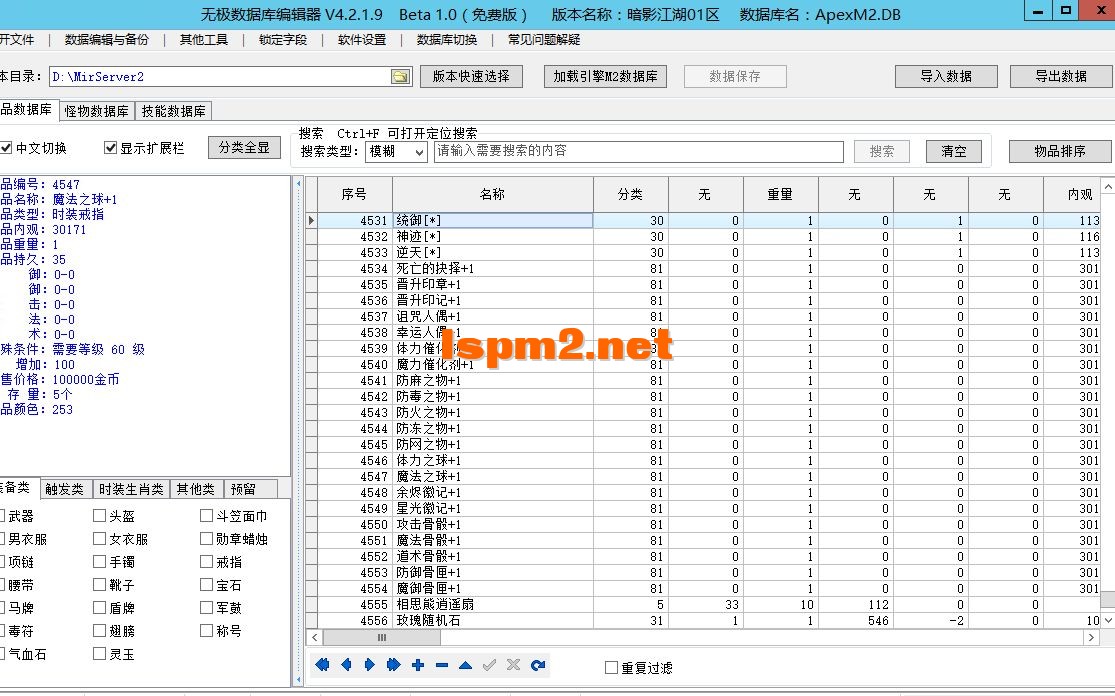
Task: Click the blue triangle edit icon
Action: pos(465,664)
